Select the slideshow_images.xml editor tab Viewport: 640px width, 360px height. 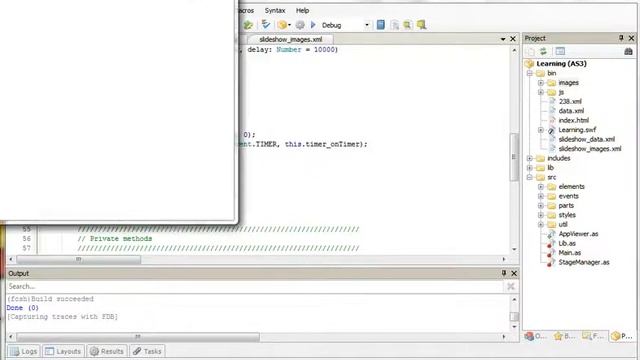291,39
